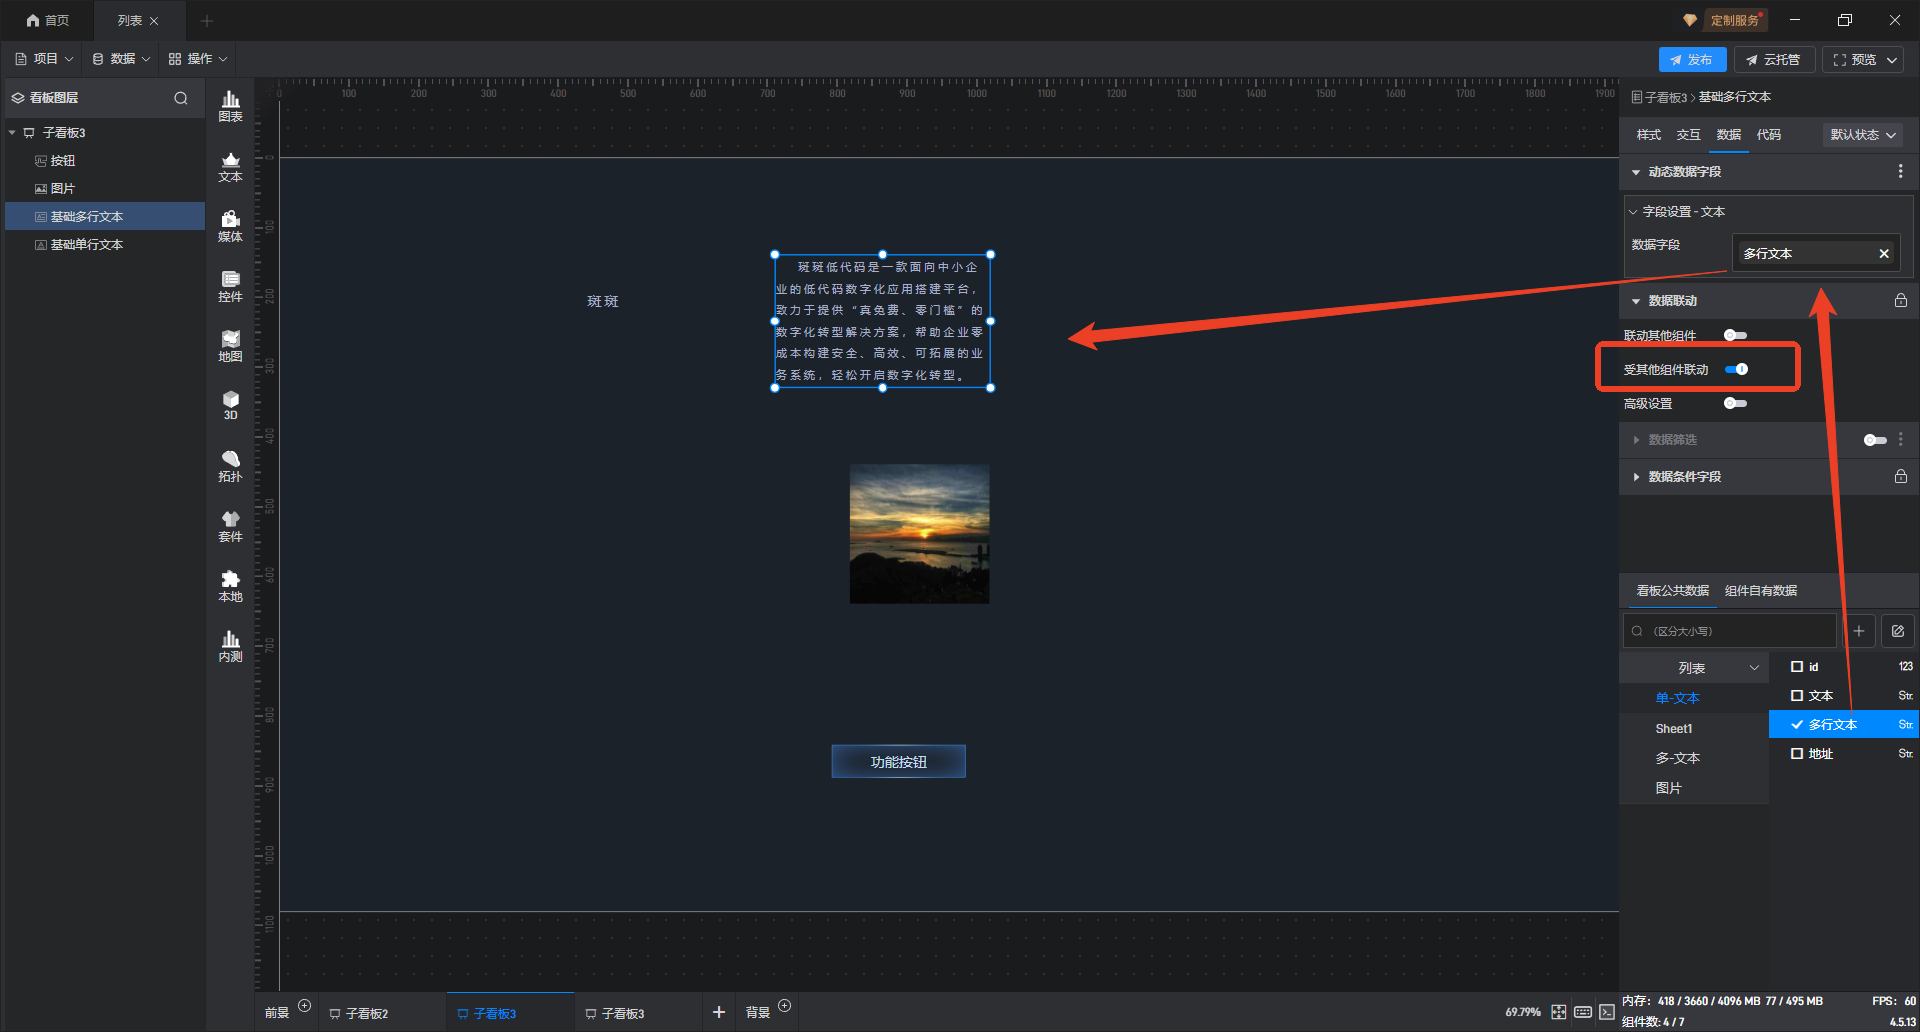
Task: Clear the 多行文本 data field selection
Action: (1884, 254)
